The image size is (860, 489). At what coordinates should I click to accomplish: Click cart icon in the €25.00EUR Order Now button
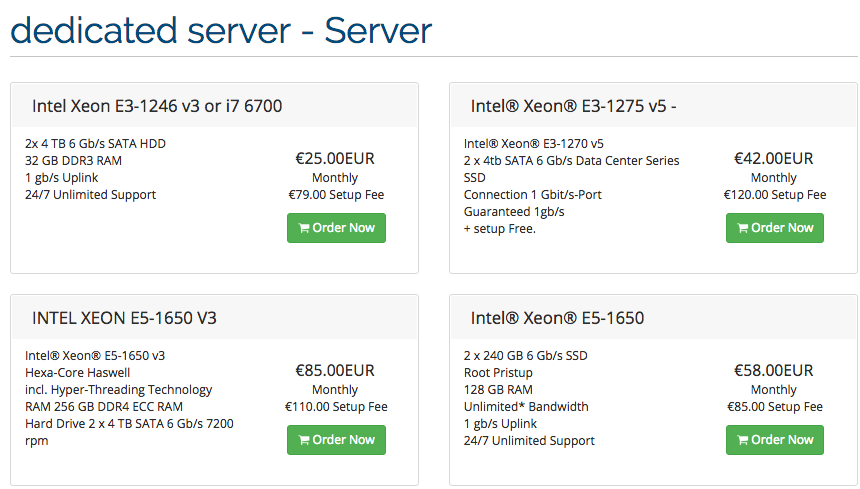[x=304, y=228]
